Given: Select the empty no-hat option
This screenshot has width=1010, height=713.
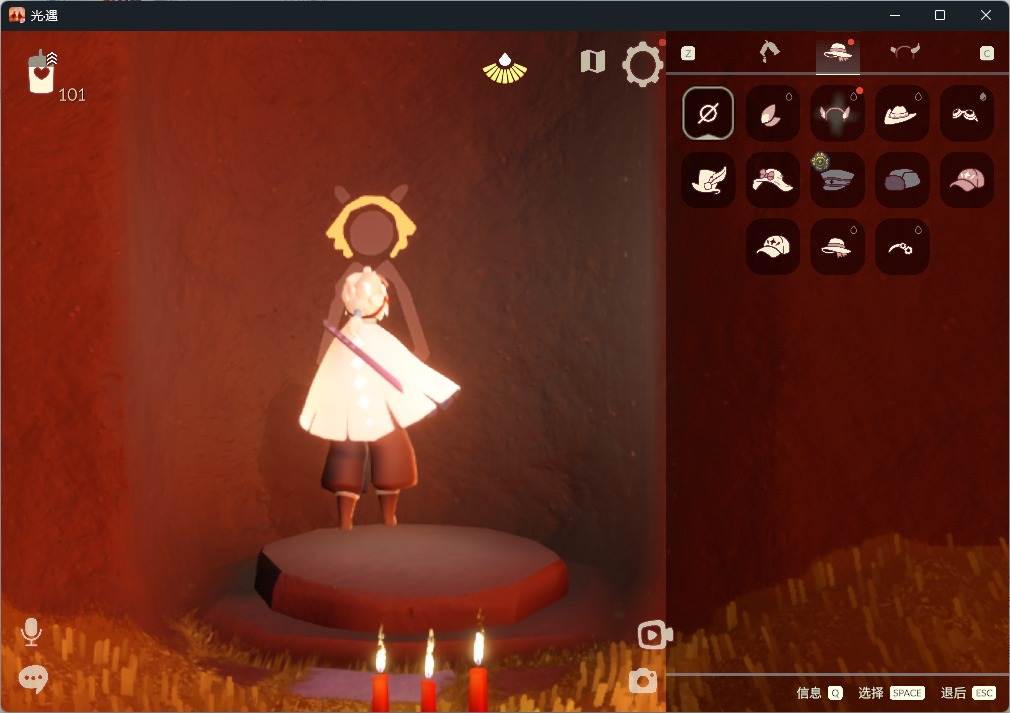Looking at the screenshot, I should [x=708, y=113].
